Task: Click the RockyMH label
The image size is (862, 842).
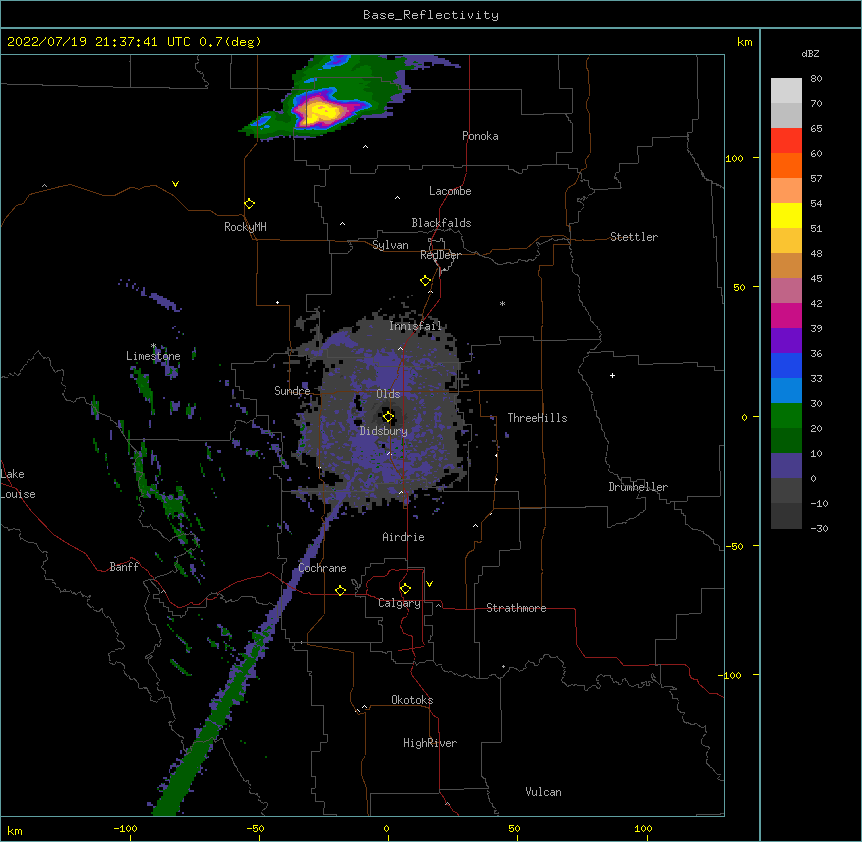Action: pos(245,227)
